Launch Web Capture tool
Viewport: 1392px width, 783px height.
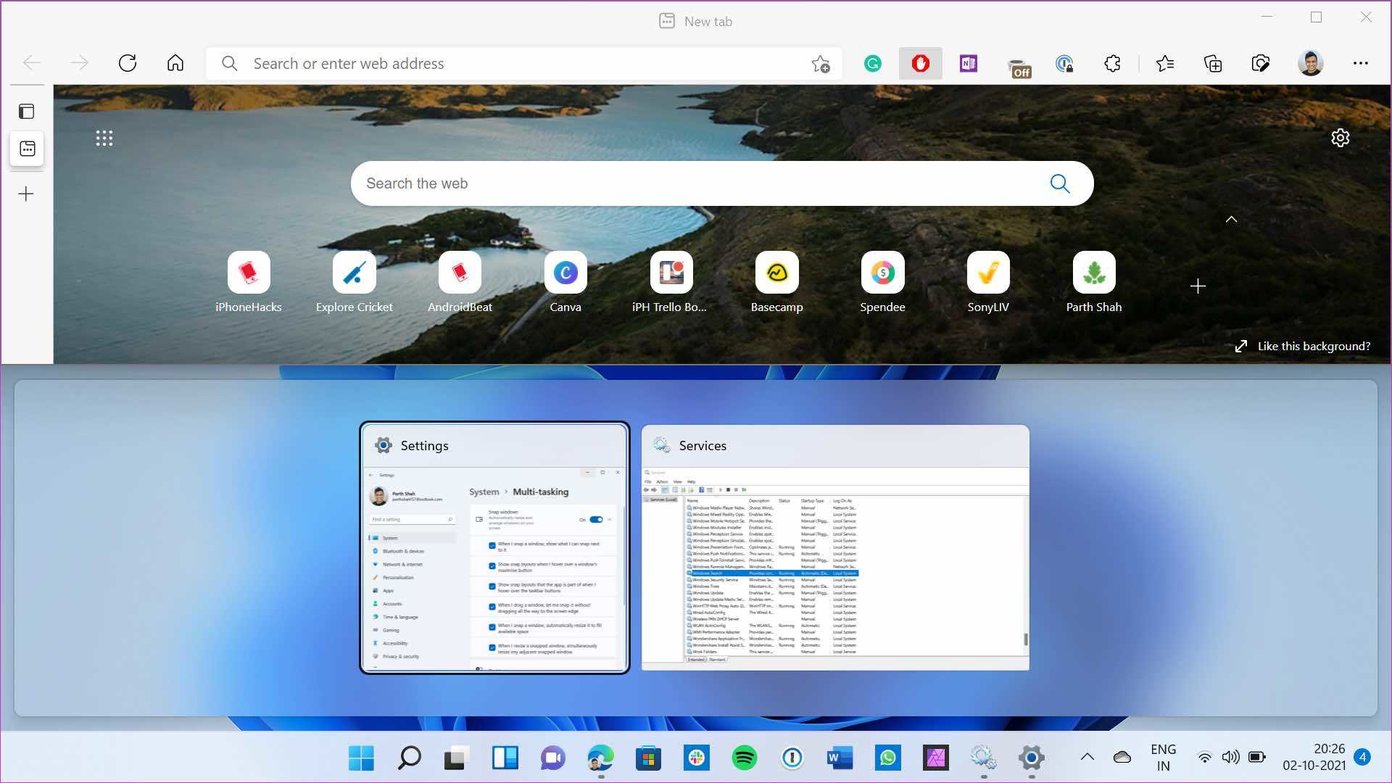[x=1260, y=63]
